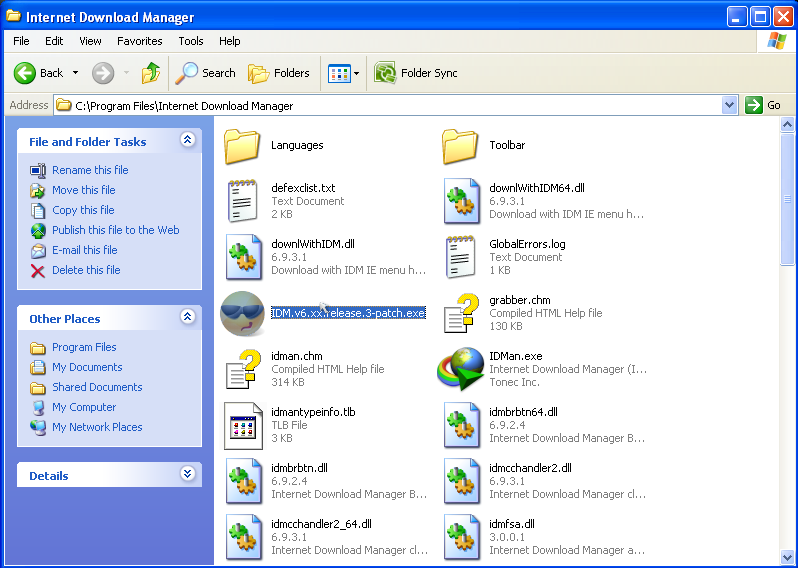Image resolution: width=798 pixels, height=568 pixels.
Task: Click the IDM.v6.xx.release.3-patch.exe filename
Action: (x=348, y=313)
